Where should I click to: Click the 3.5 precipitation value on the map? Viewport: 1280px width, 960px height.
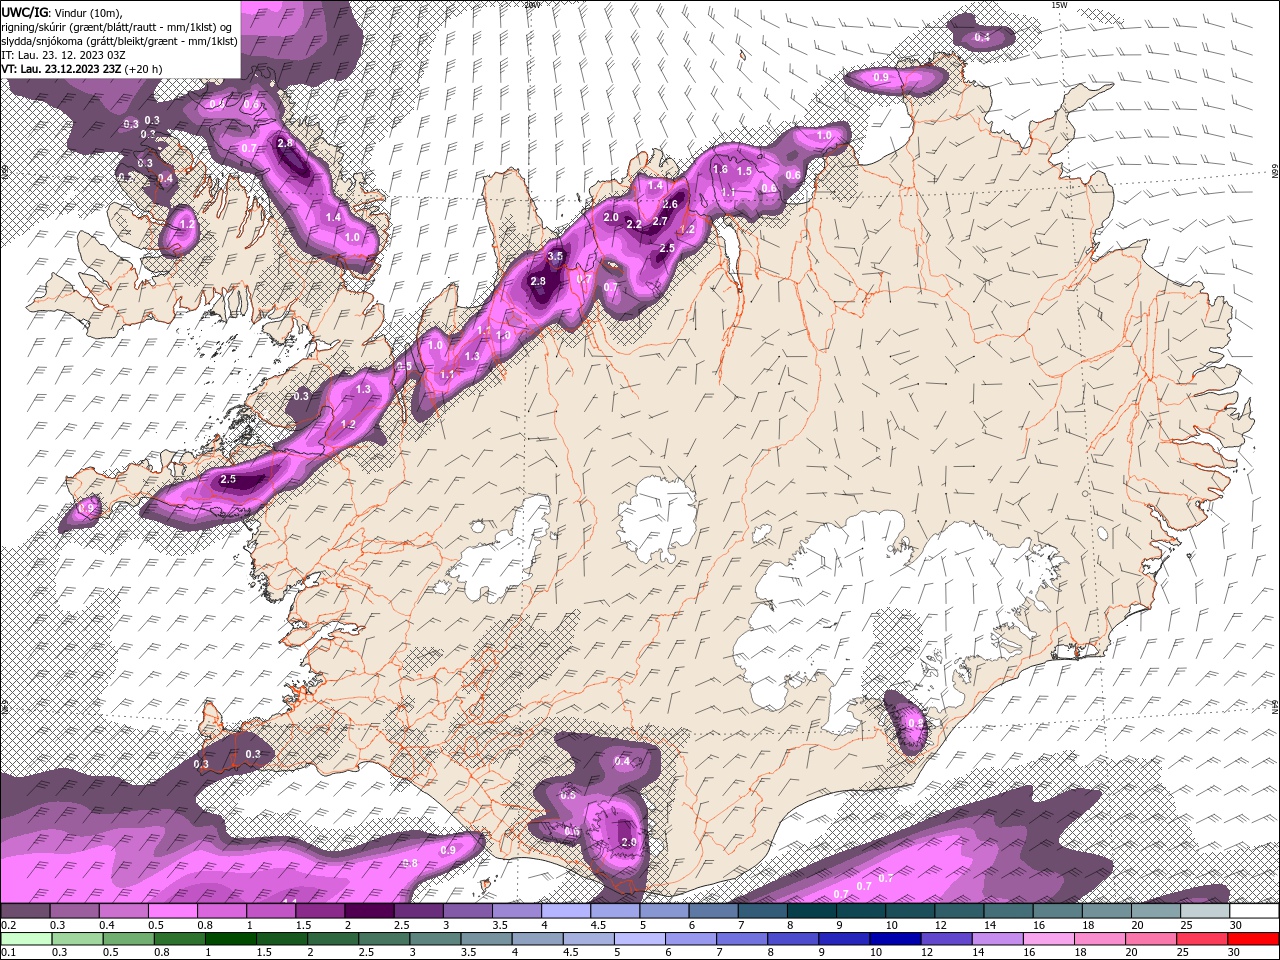(556, 257)
